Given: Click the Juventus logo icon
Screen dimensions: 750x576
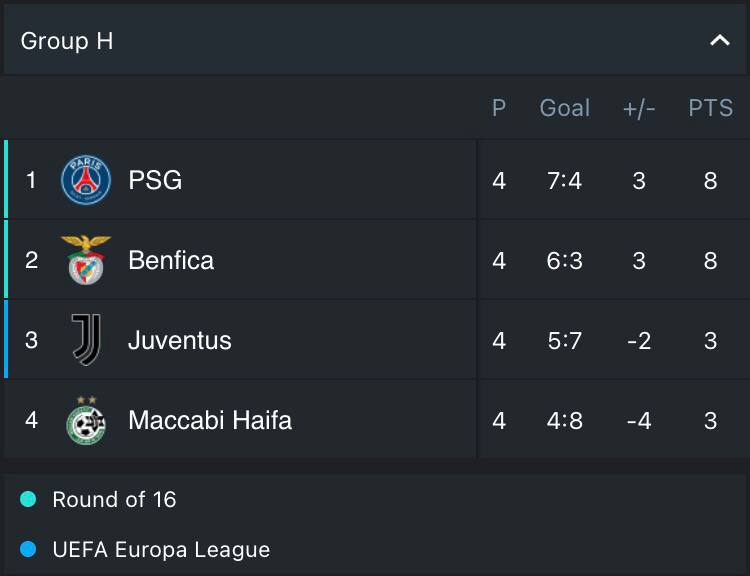Looking at the screenshot, I should [86, 340].
